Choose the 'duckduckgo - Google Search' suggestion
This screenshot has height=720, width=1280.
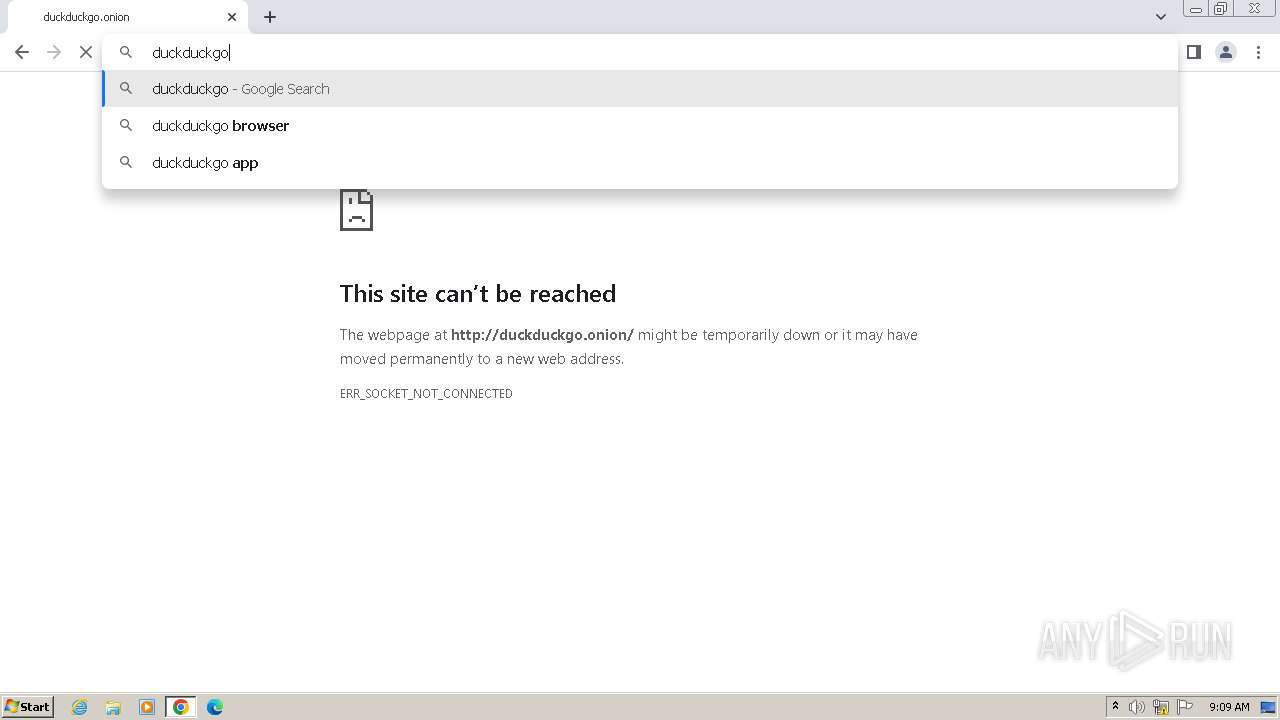point(640,88)
